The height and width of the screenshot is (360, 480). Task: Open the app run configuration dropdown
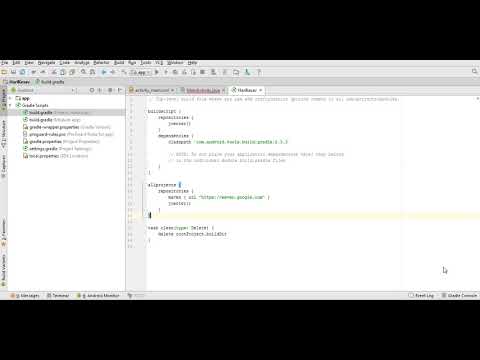[x=141, y=72]
